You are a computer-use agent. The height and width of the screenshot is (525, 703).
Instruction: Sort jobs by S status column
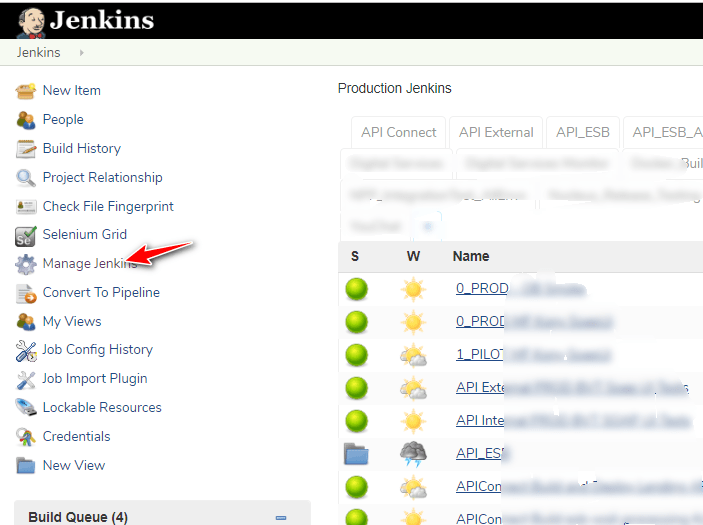coord(355,256)
